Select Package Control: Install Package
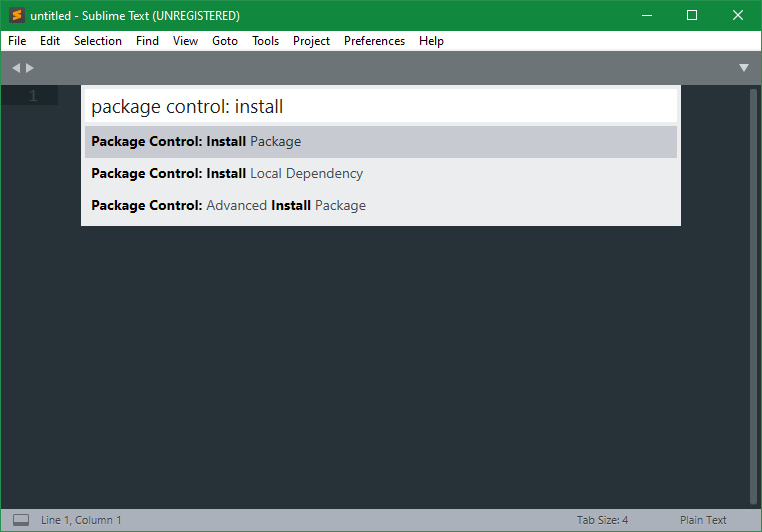Viewport: 762px width, 532px height. pyautogui.click(x=381, y=141)
